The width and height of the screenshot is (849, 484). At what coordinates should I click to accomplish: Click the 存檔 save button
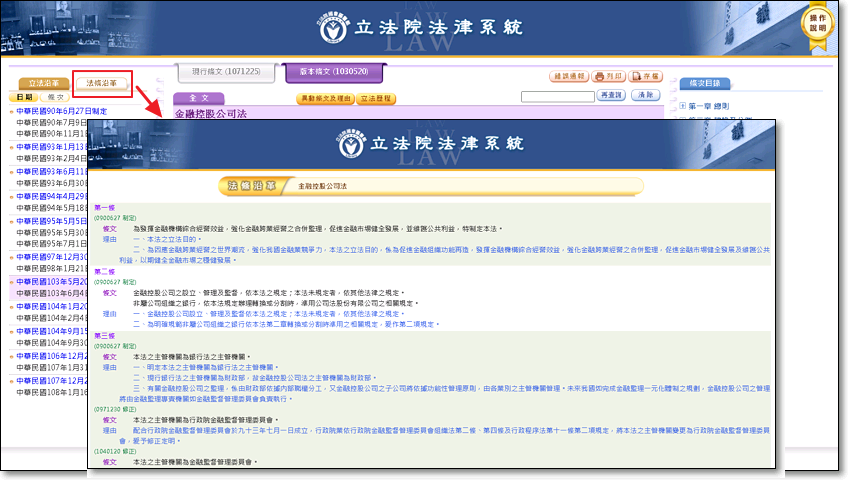coord(646,76)
